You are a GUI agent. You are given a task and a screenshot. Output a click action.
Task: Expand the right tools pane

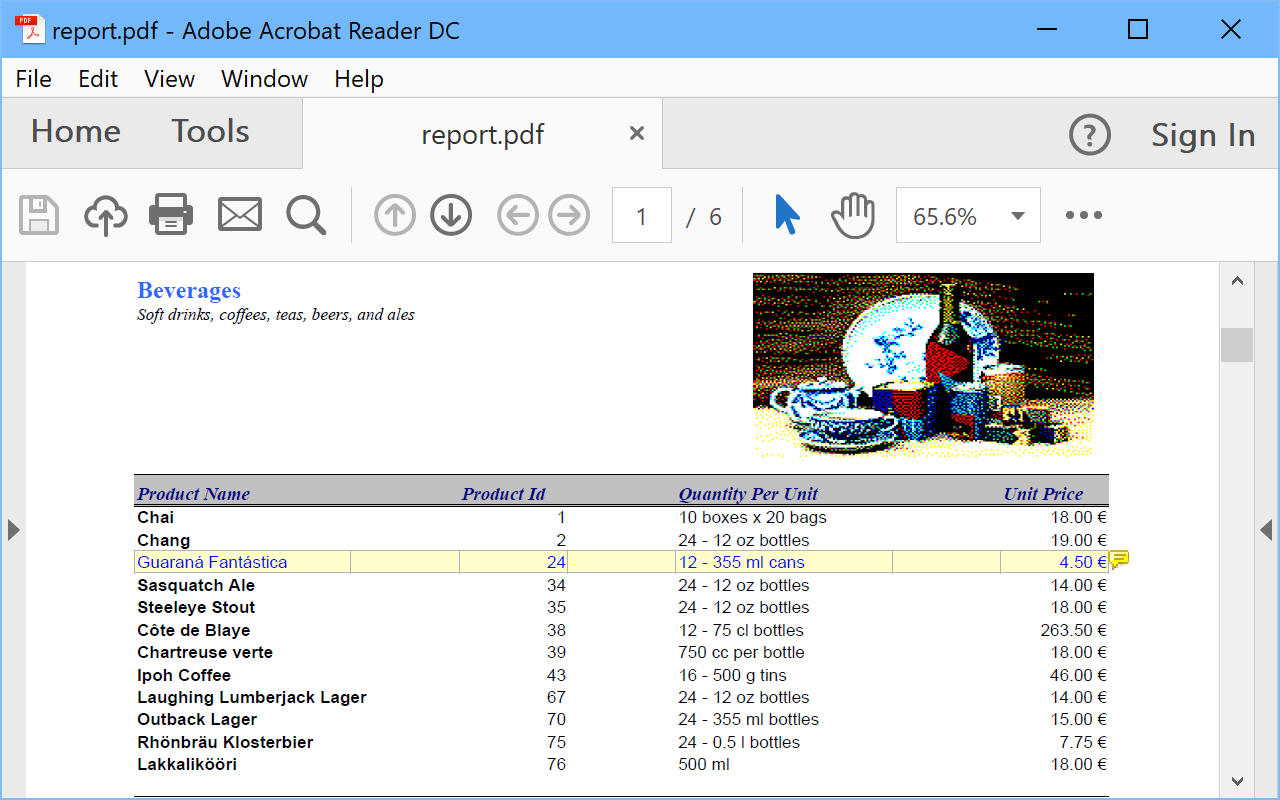click(1266, 529)
